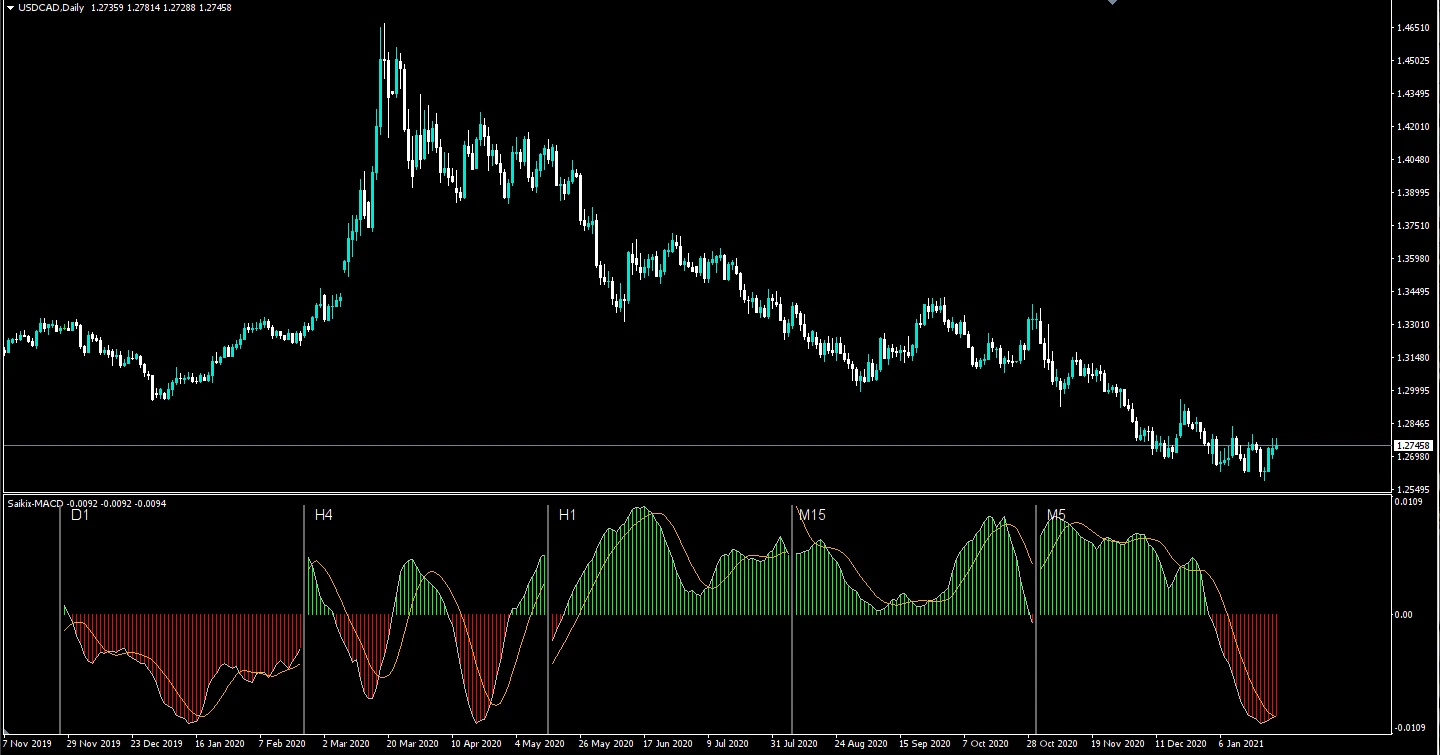Click the gray chart shift marker triangle
The width and height of the screenshot is (1440, 755).
pos(1110,4)
